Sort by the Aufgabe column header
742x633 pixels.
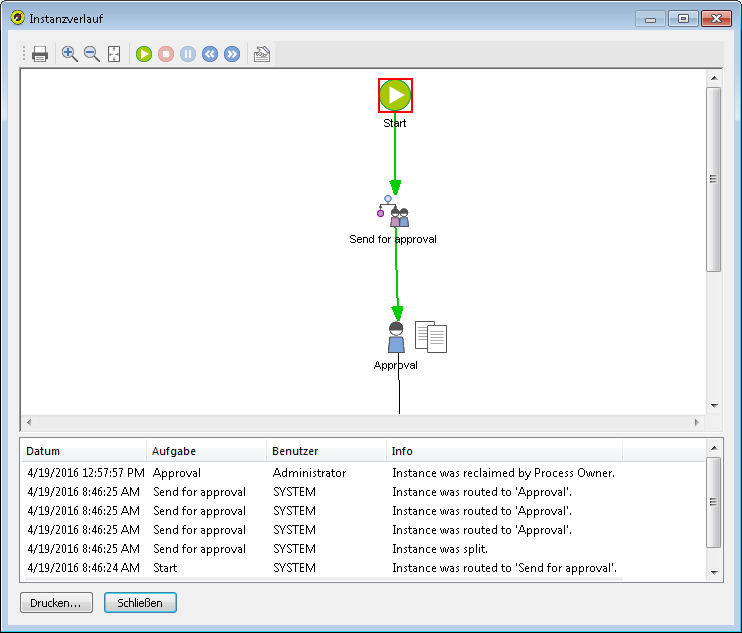pos(206,451)
